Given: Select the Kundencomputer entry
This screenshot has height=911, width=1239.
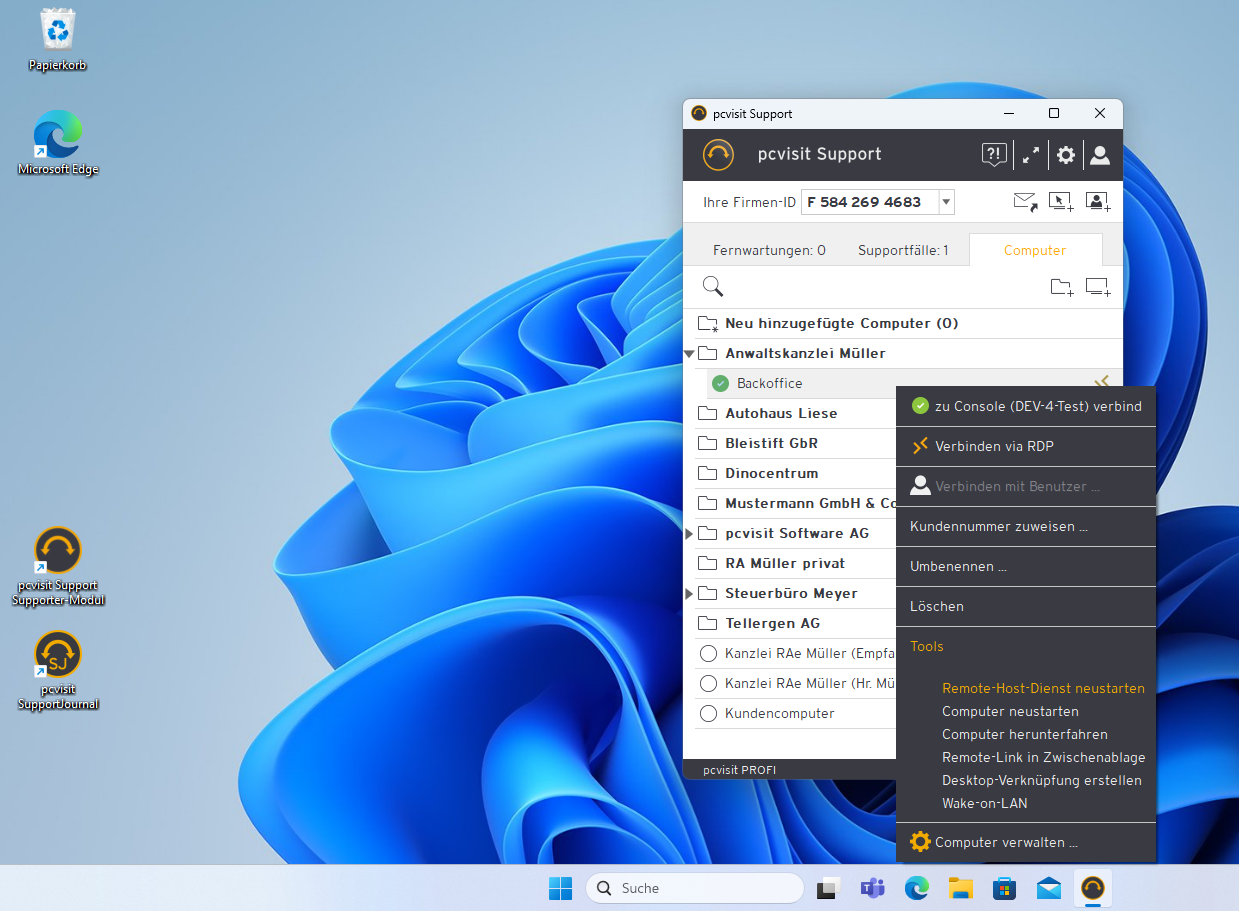Looking at the screenshot, I should (x=779, y=713).
